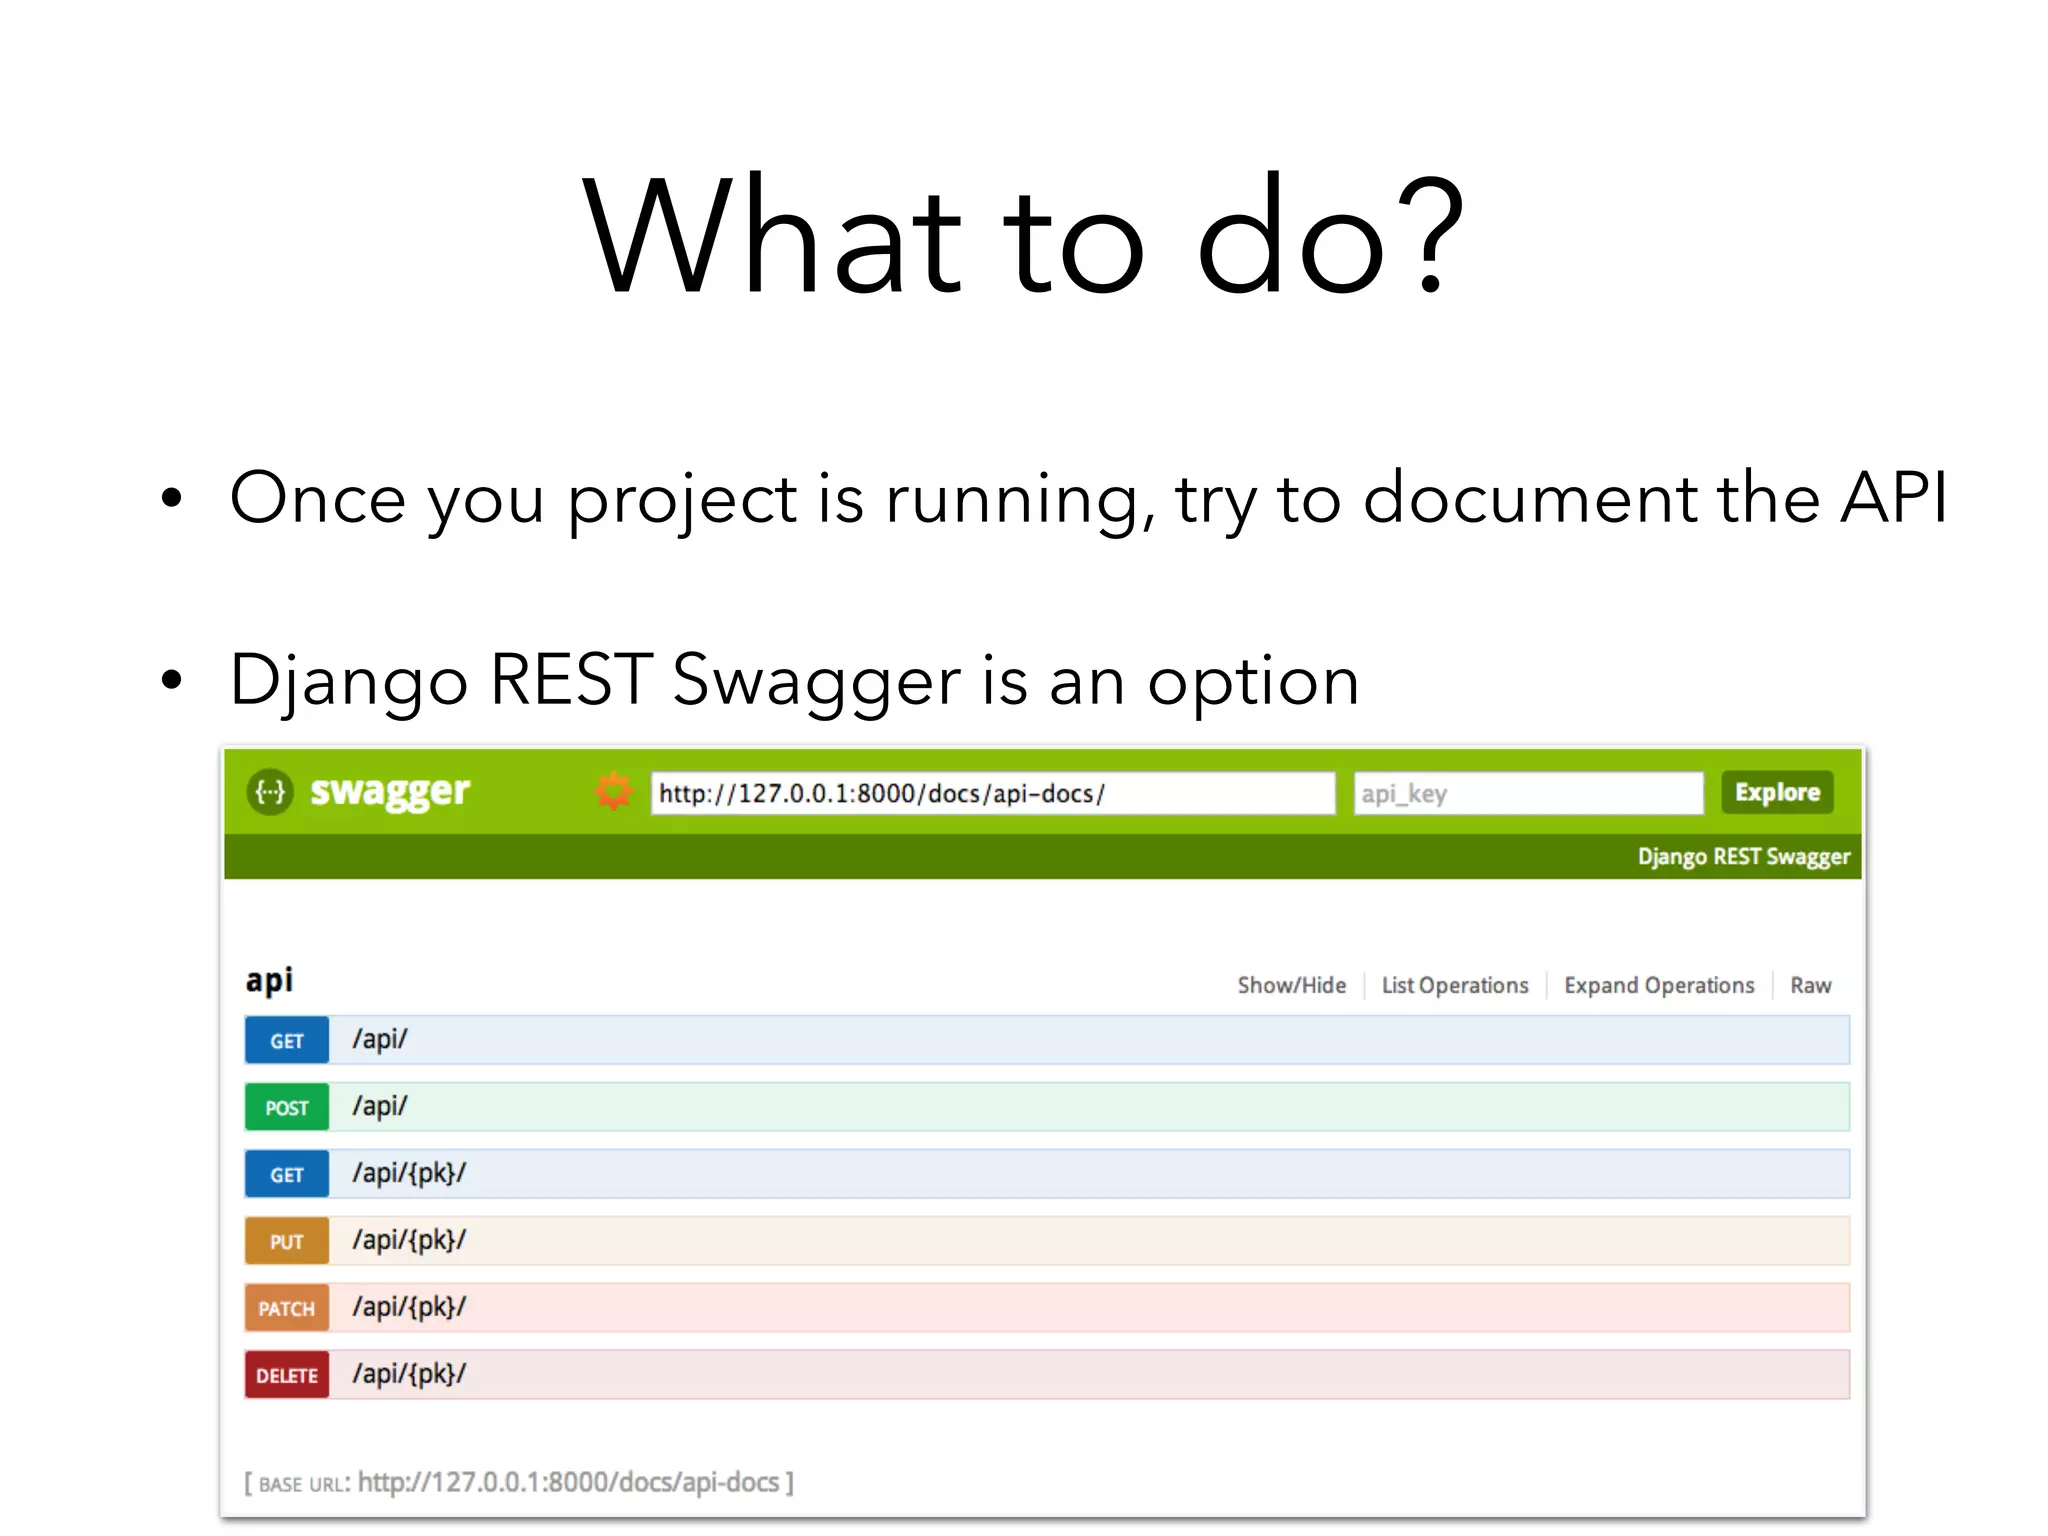The height and width of the screenshot is (1536, 2048).
Task: Expand the GET /api/ operation row
Action: 1047,1040
